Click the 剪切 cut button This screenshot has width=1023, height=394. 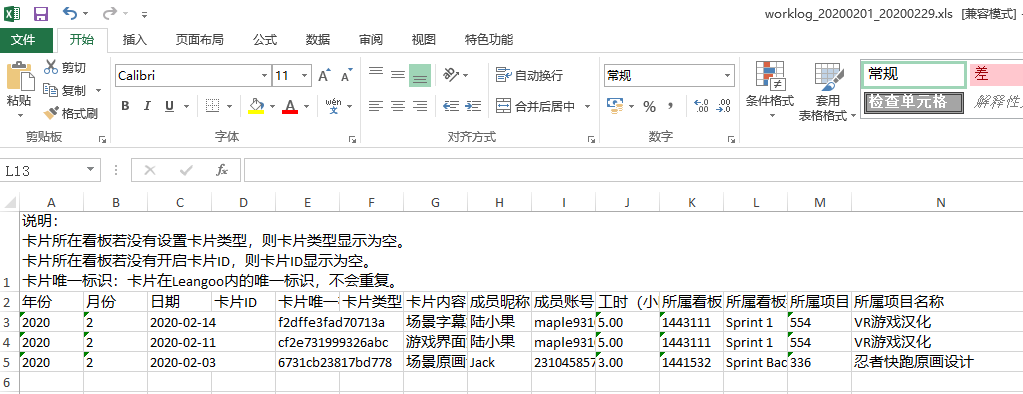pyautogui.click(x=65, y=68)
